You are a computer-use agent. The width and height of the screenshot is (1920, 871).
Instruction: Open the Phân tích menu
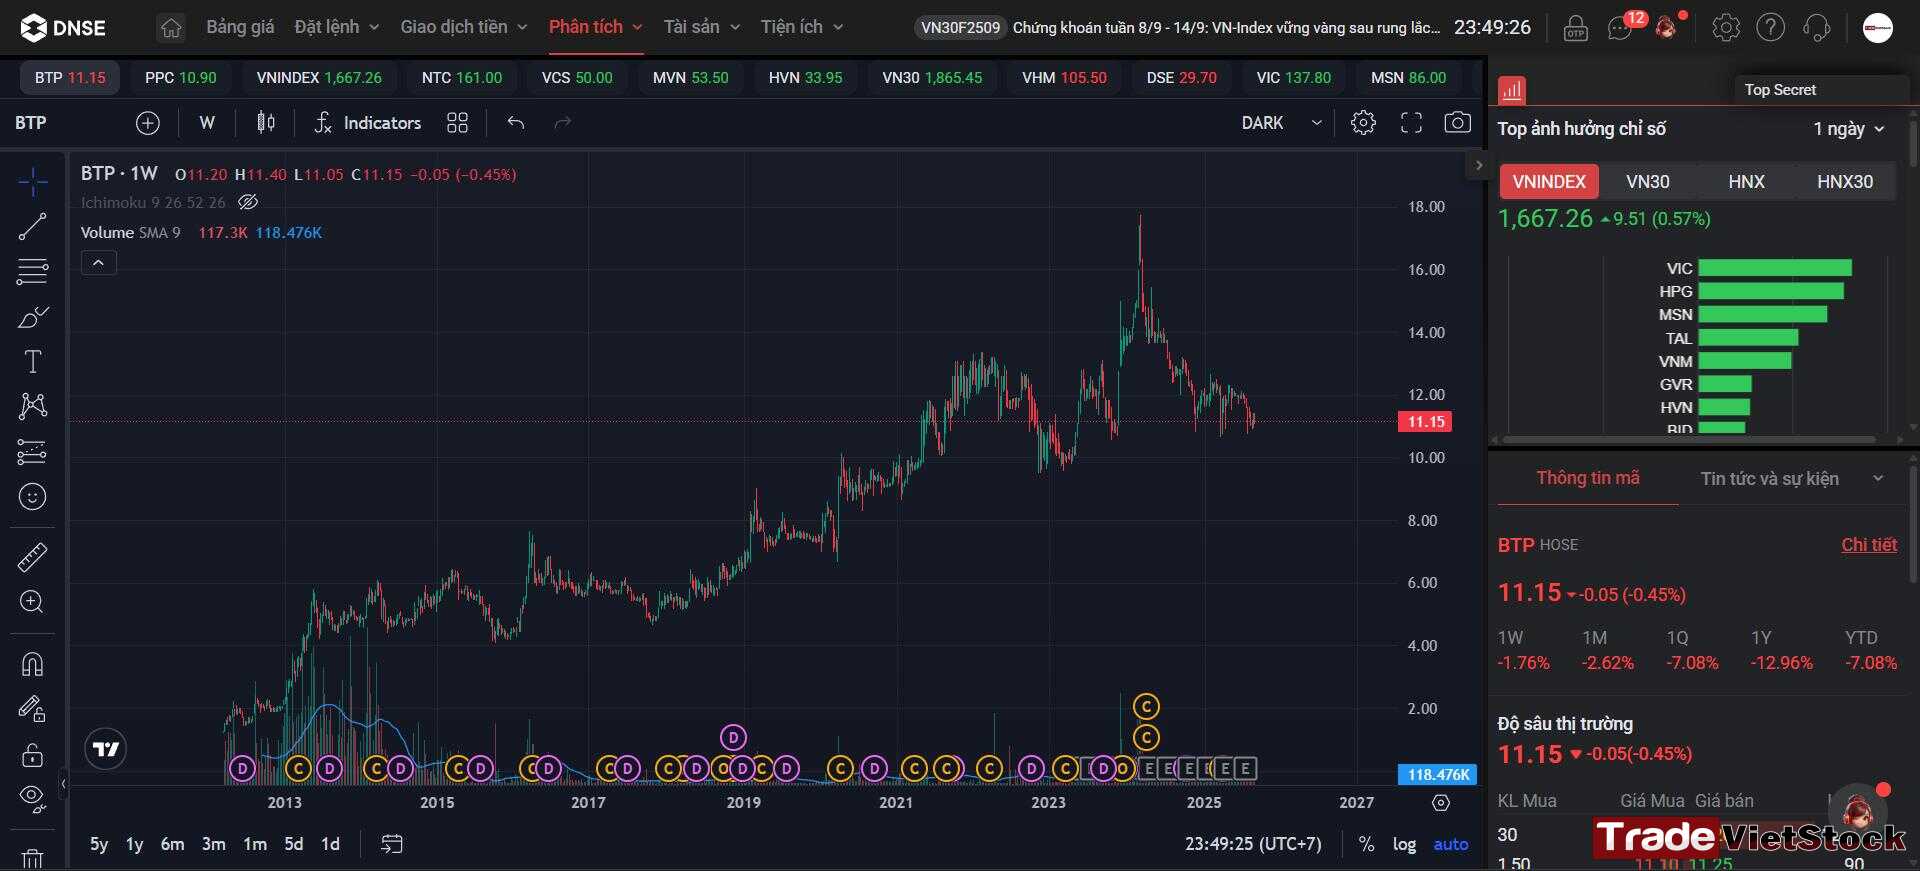click(595, 27)
